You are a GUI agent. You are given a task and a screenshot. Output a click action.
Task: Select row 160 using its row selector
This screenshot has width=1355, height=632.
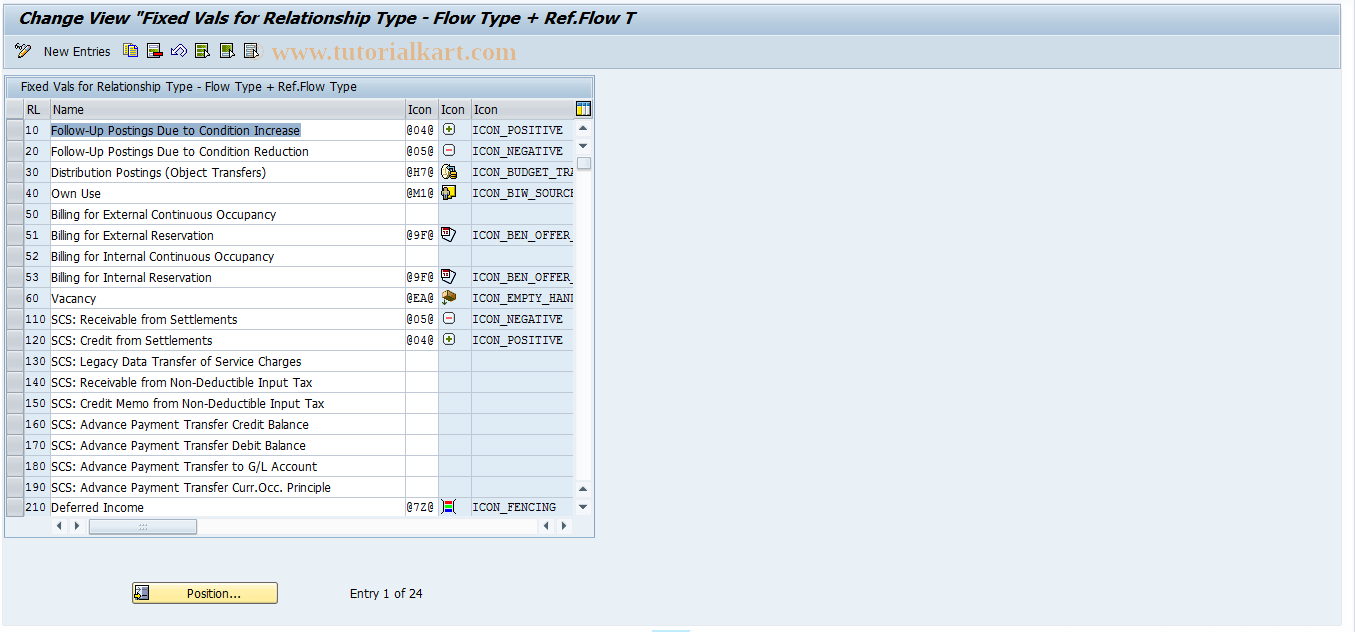pyautogui.click(x=14, y=424)
